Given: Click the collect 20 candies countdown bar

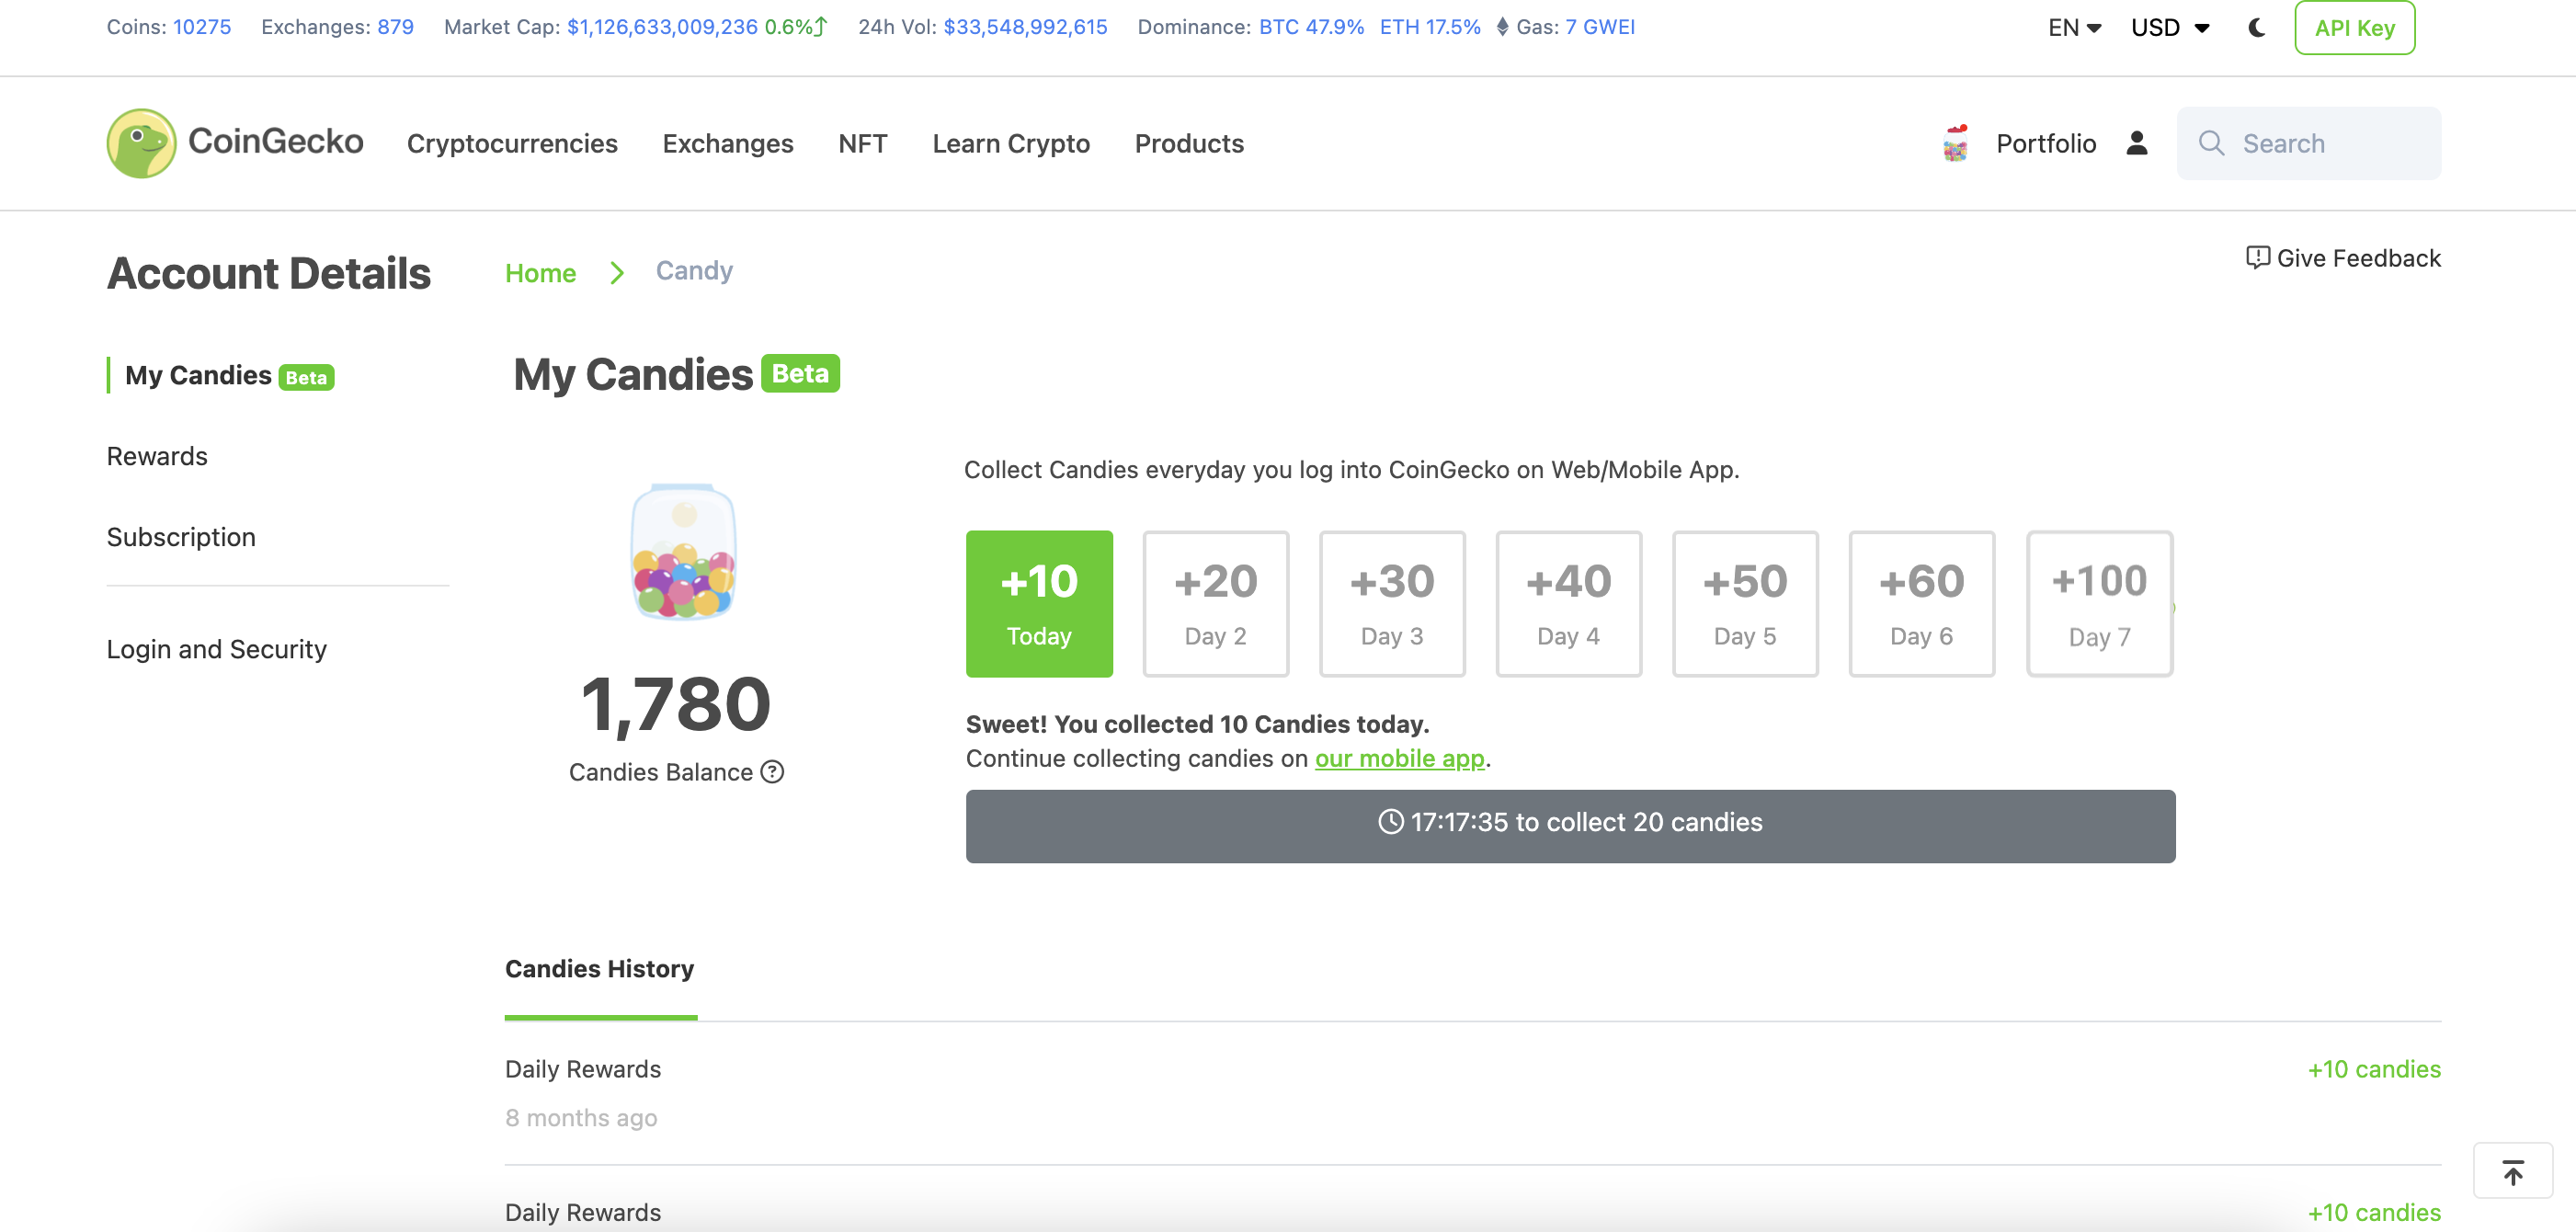Looking at the screenshot, I should tap(1570, 826).
